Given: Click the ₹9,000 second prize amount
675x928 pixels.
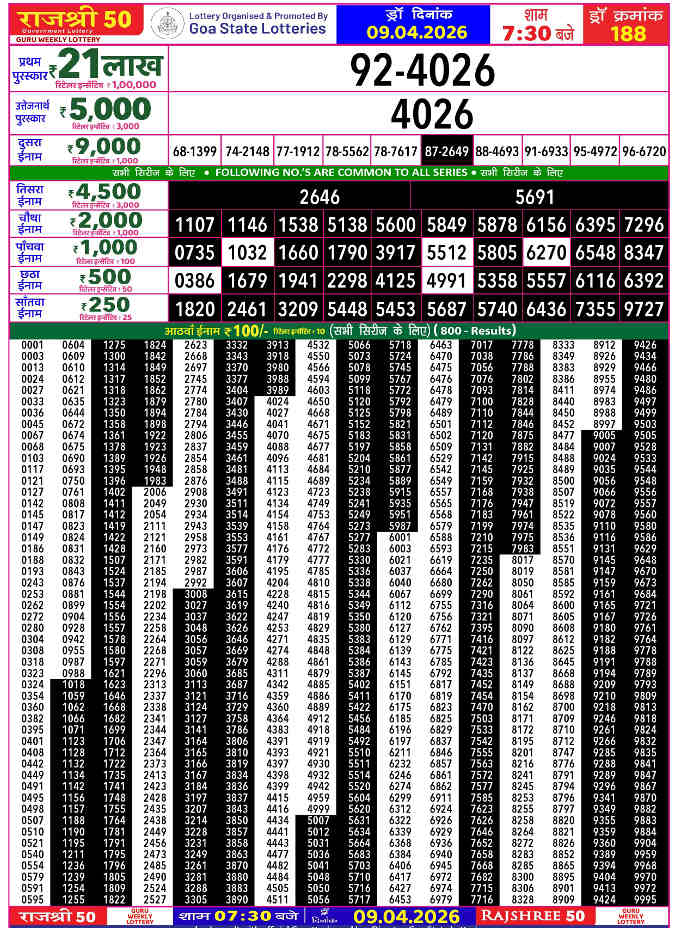Looking at the screenshot, I should 104,146.
